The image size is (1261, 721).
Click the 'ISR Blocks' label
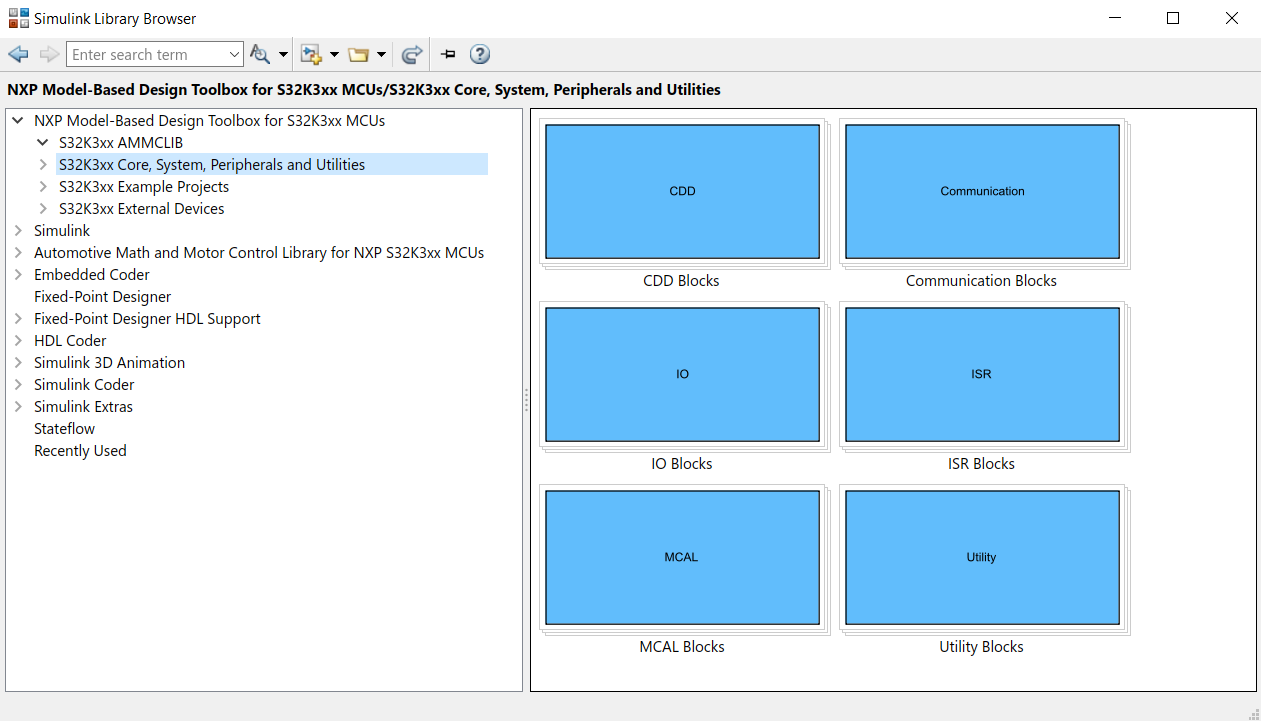981,464
